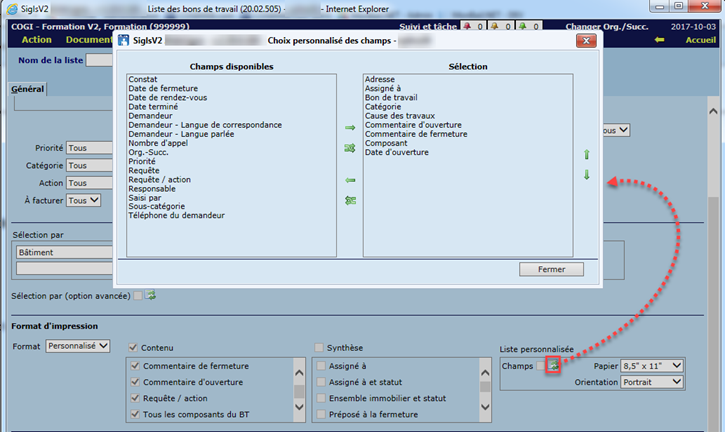Viewport: 725px width, 432px height.
Task: Click the remove-all-fields double left arrow
Action: [350, 200]
